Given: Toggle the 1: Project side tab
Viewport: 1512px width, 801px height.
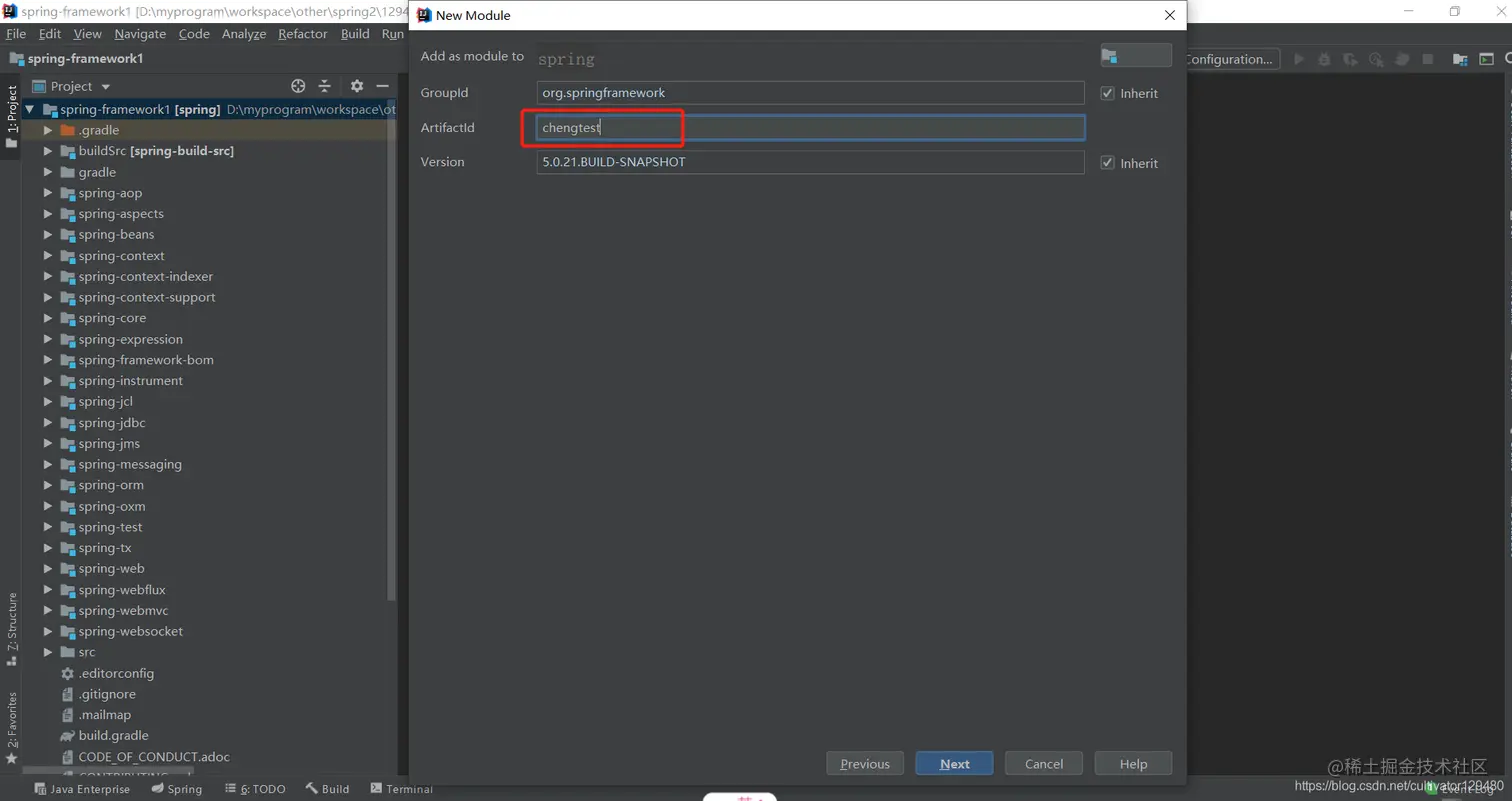Looking at the screenshot, I should click(x=12, y=116).
